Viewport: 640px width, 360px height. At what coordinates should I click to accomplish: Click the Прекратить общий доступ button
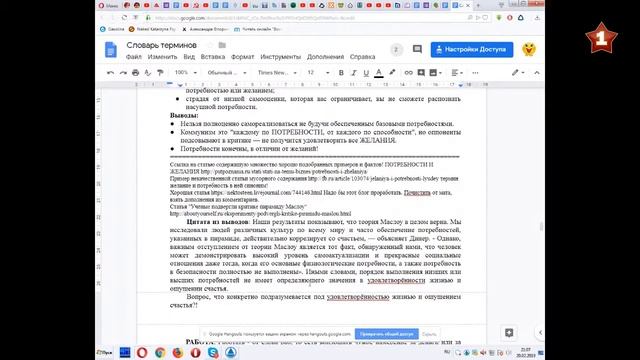[x=387, y=334]
